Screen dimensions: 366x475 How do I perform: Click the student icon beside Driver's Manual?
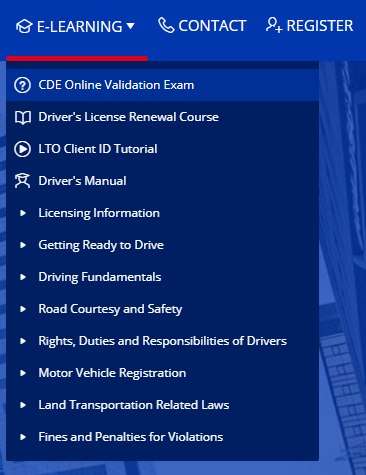pyautogui.click(x=22, y=181)
